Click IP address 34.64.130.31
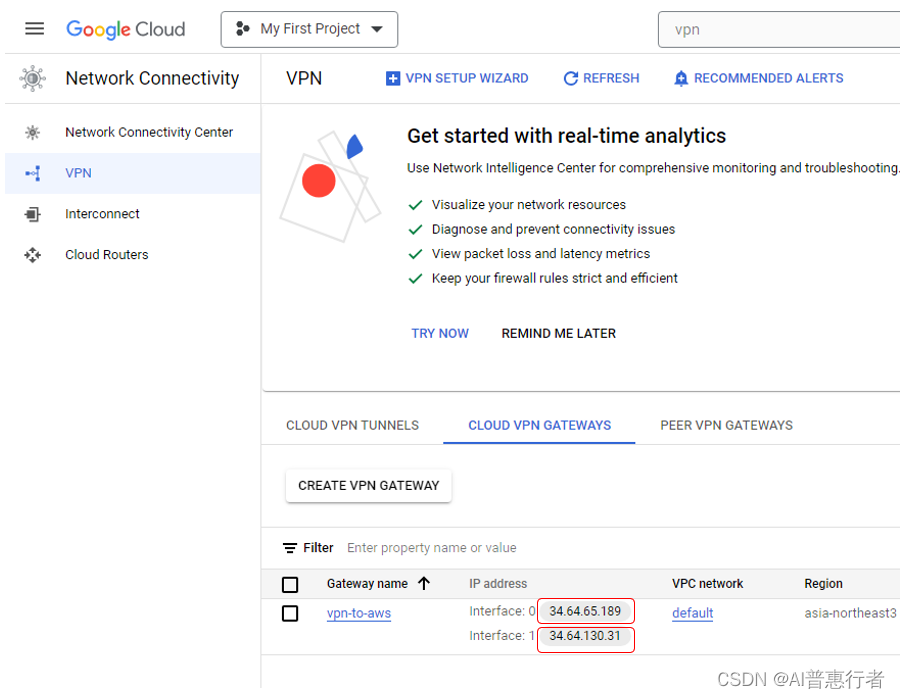 [x=585, y=636]
